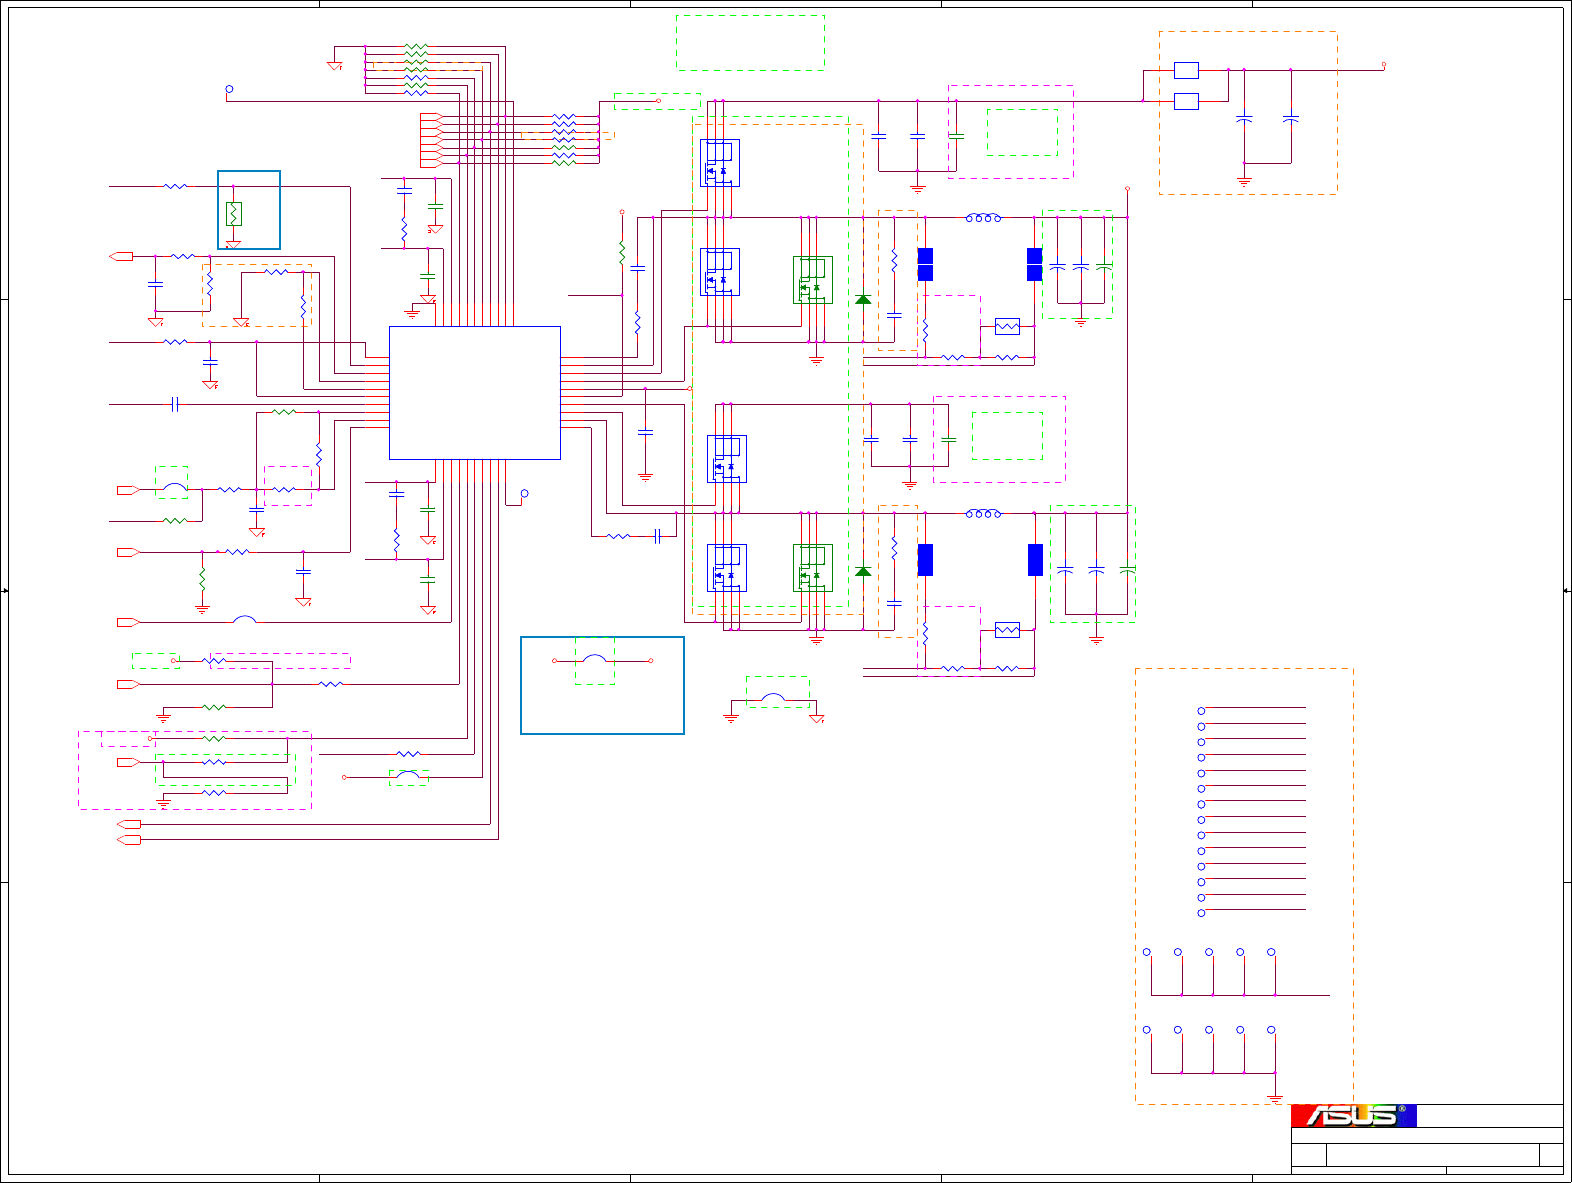Click the jumper between the two ground symbols
The height and width of the screenshot is (1183, 1572).
773,697
